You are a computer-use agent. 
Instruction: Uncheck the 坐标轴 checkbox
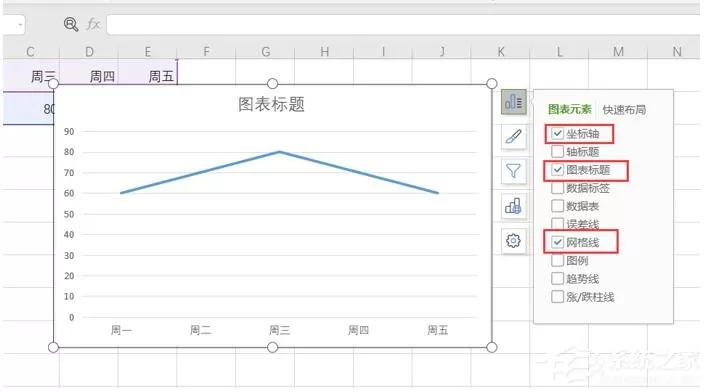pos(558,134)
